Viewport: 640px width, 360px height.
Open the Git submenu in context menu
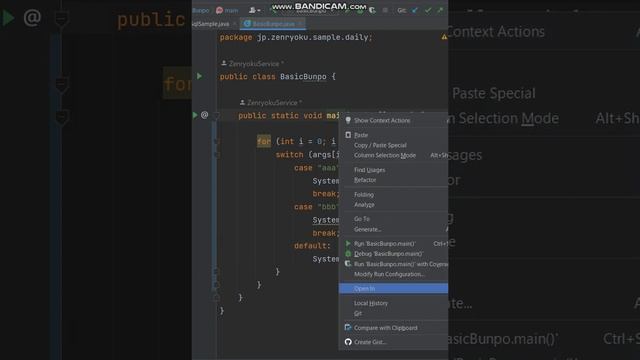[393, 313]
